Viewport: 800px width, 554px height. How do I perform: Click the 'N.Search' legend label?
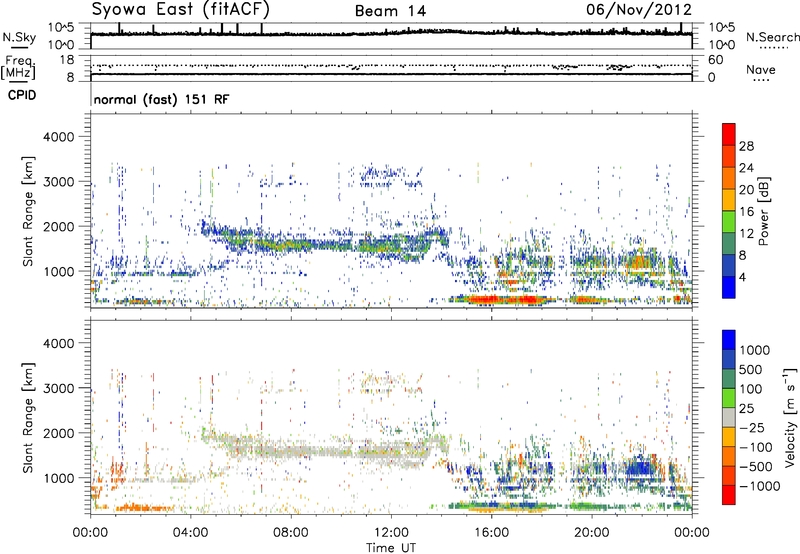point(772,37)
